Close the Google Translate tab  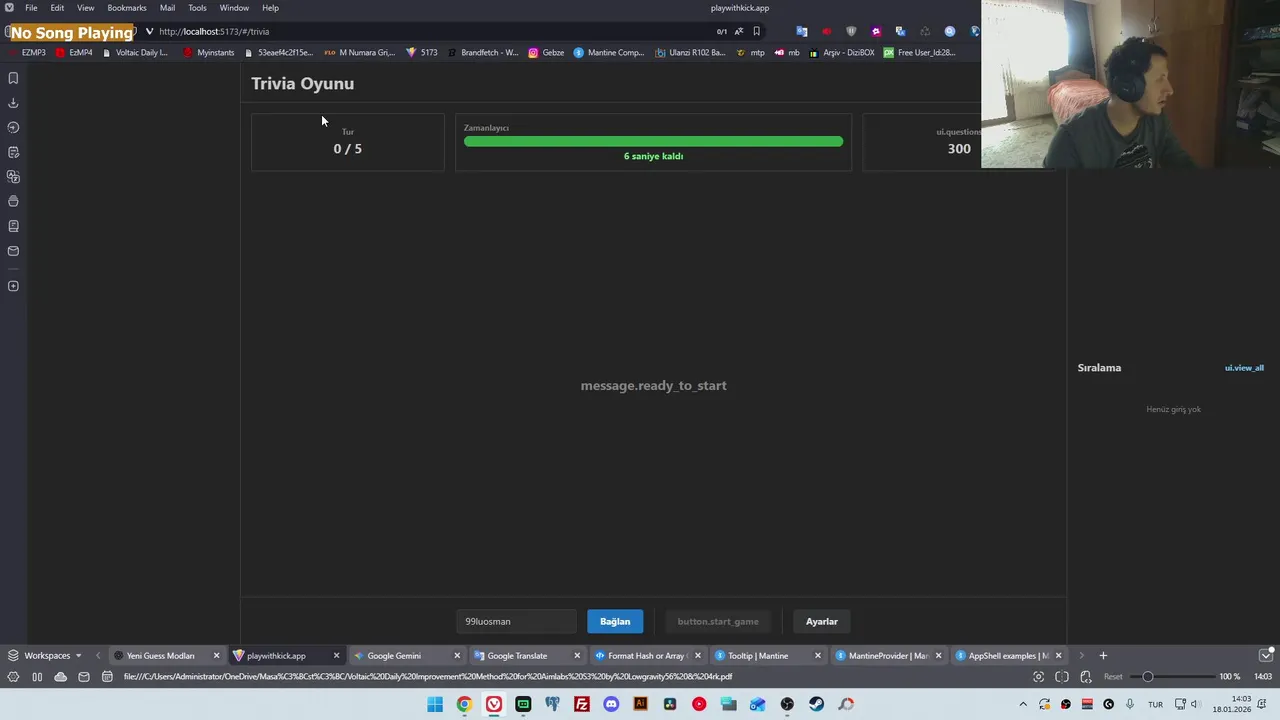point(577,656)
